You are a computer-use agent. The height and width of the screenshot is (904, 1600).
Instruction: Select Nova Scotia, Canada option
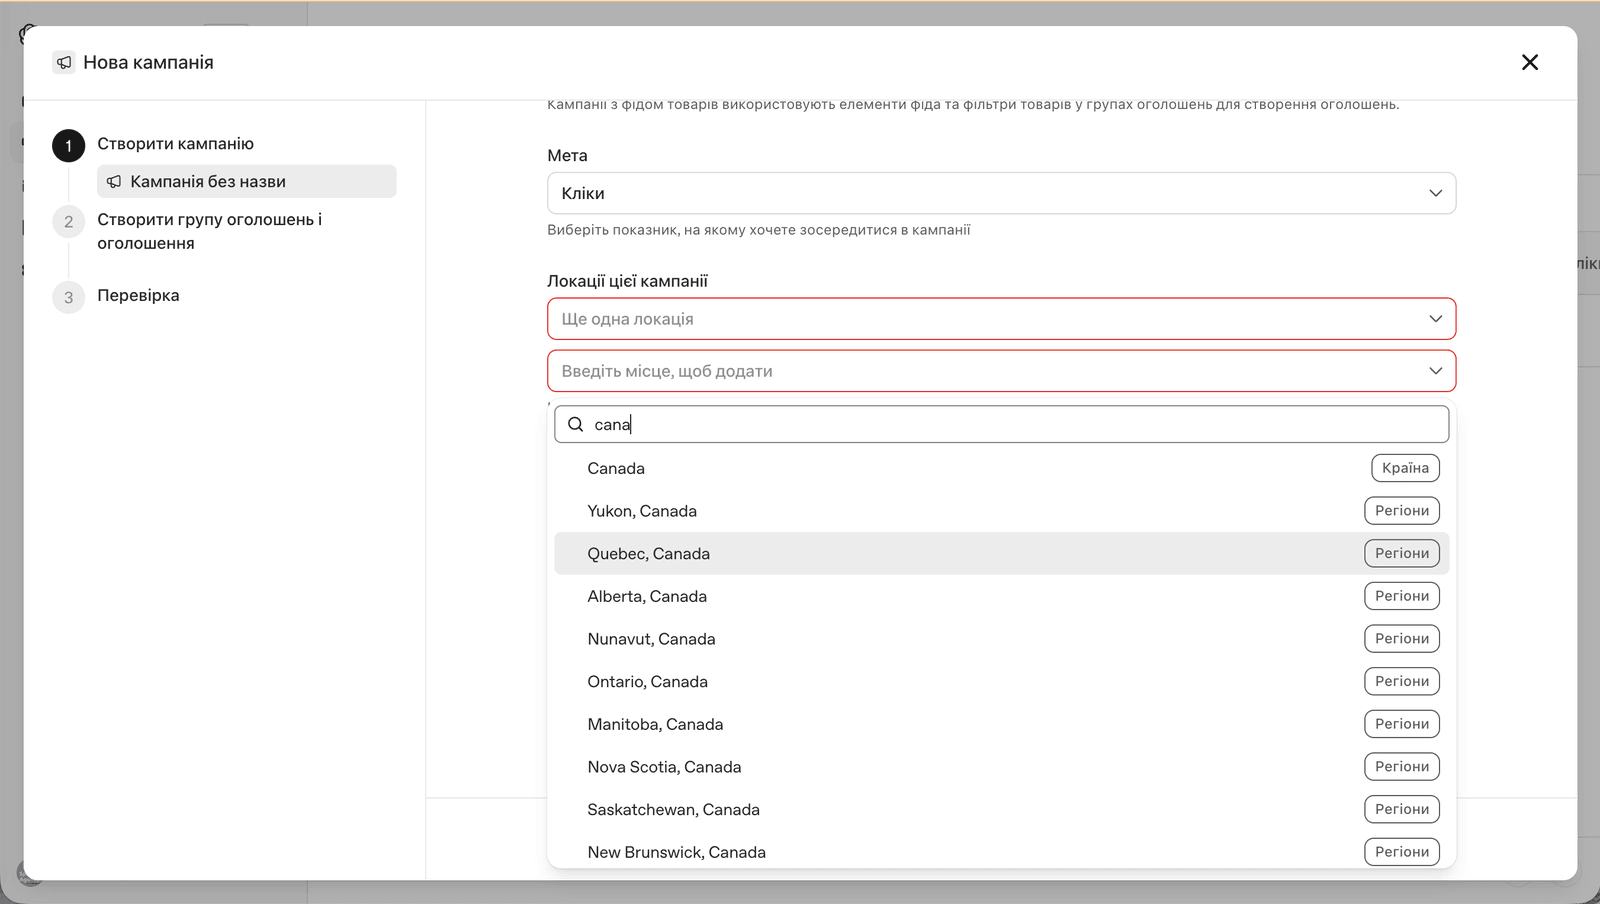(x=1001, y=767)
